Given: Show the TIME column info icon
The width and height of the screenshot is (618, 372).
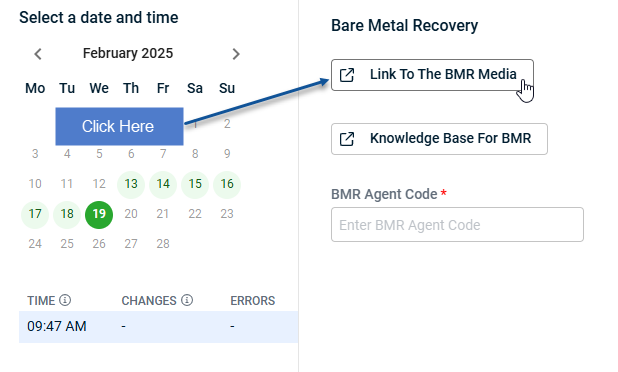Looking at the screenshot, I should pos(65,300).
